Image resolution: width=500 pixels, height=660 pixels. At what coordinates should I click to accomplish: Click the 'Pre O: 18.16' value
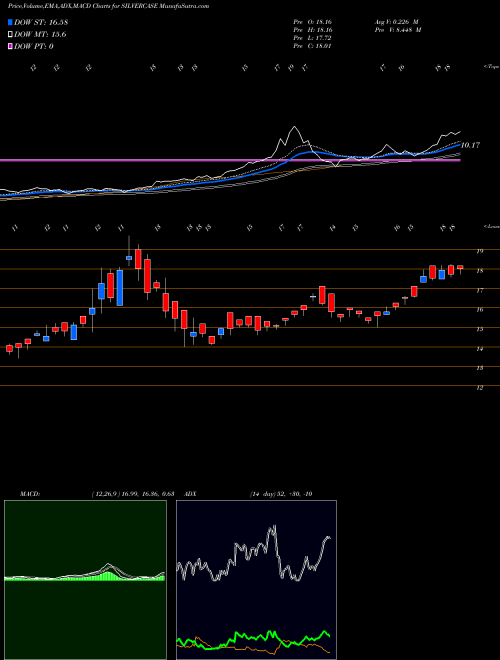pyautogui.click(x=313, y=21)
